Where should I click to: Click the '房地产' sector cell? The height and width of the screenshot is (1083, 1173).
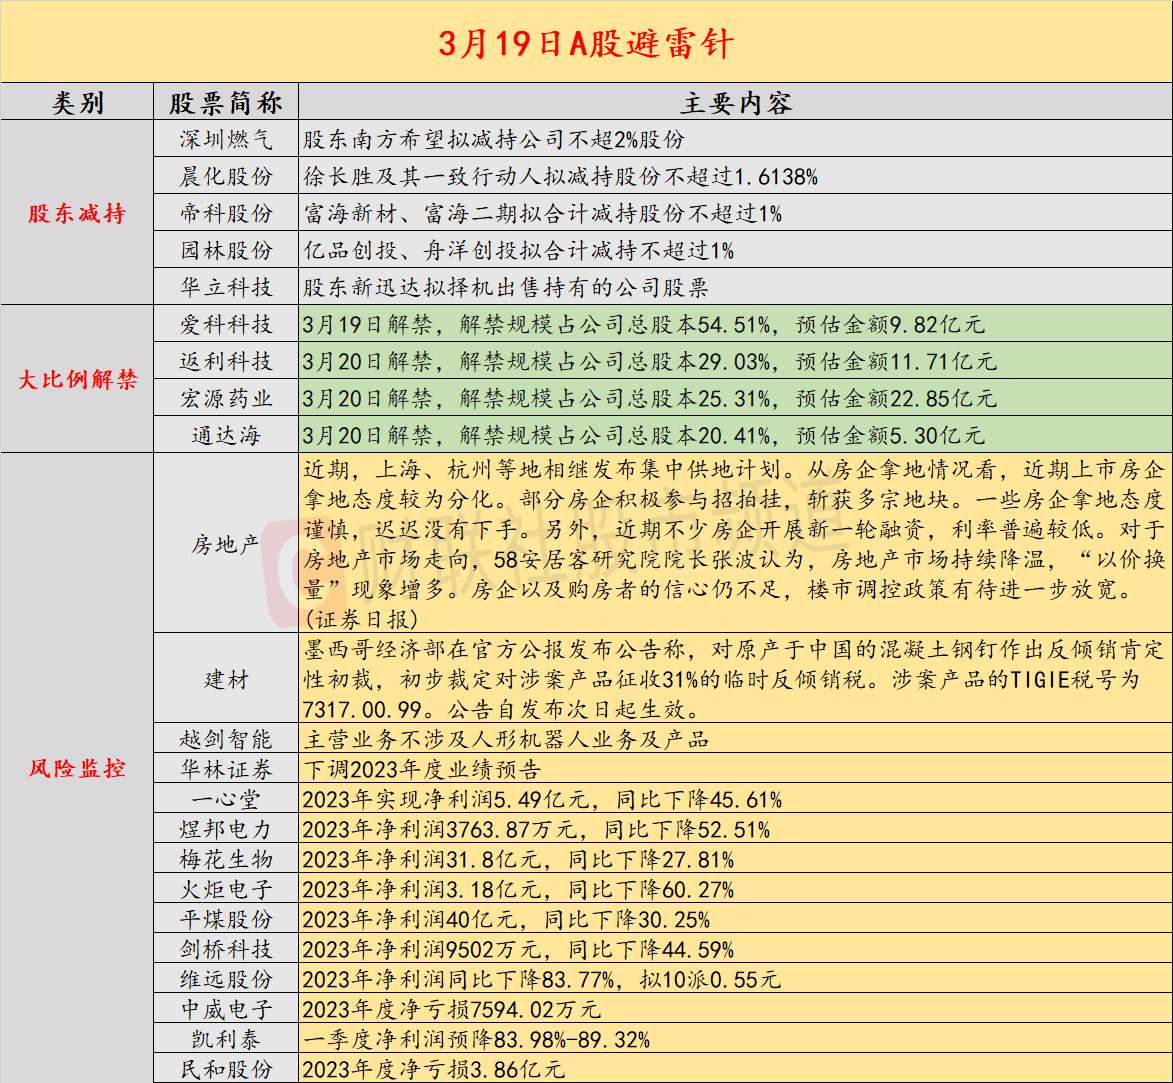coord(226,545)
